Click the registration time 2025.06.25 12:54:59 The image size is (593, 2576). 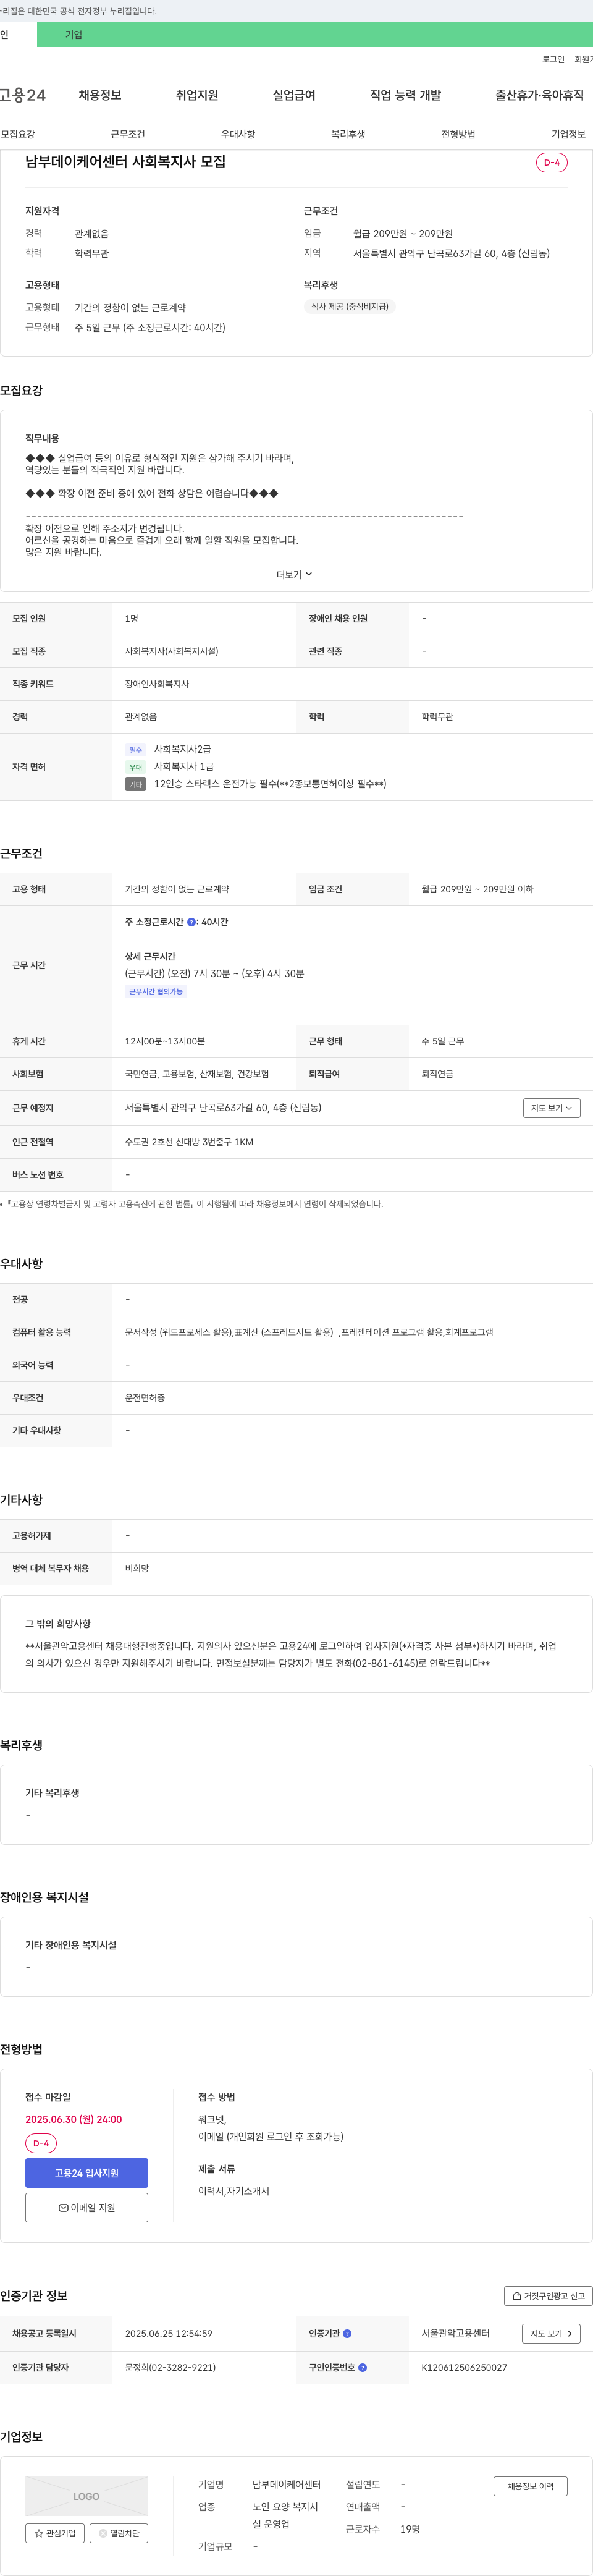coord(168,2333)
